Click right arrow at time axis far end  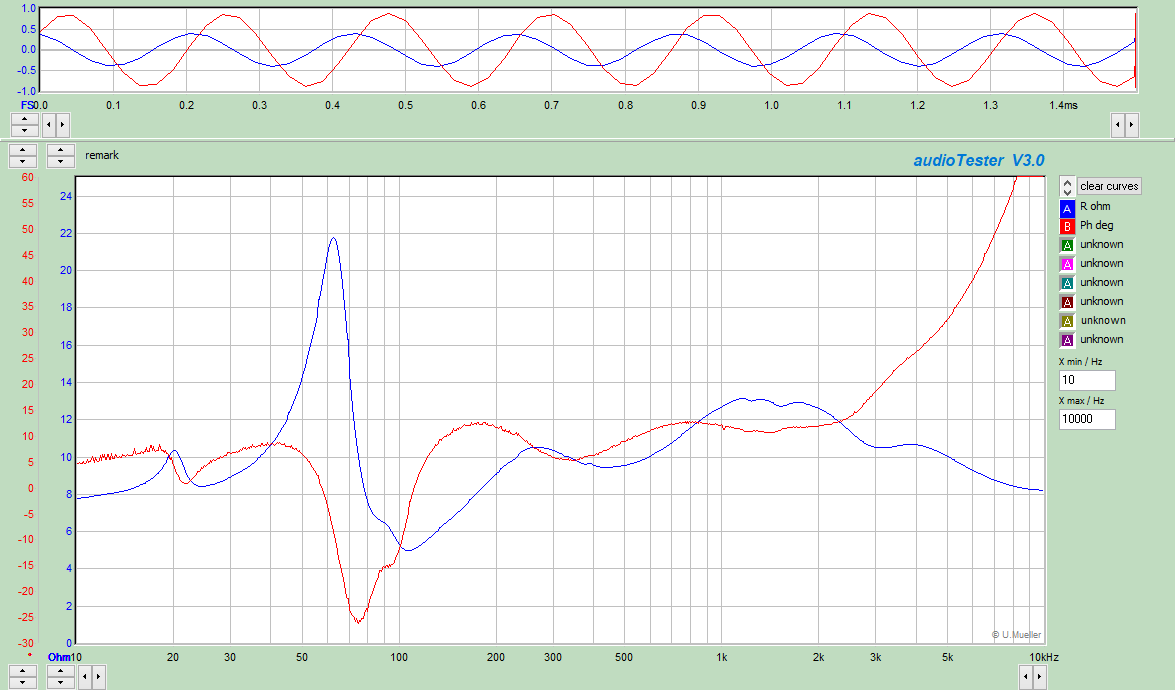coord(1131,125)
